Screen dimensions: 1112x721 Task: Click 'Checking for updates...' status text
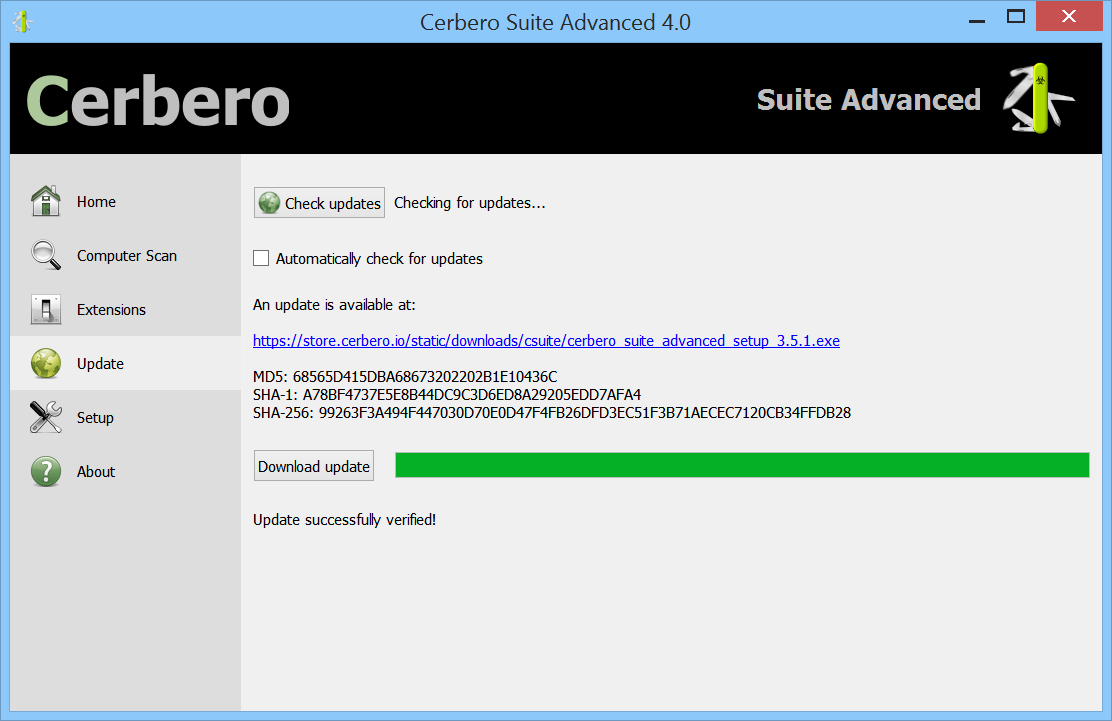pos(469,203)
